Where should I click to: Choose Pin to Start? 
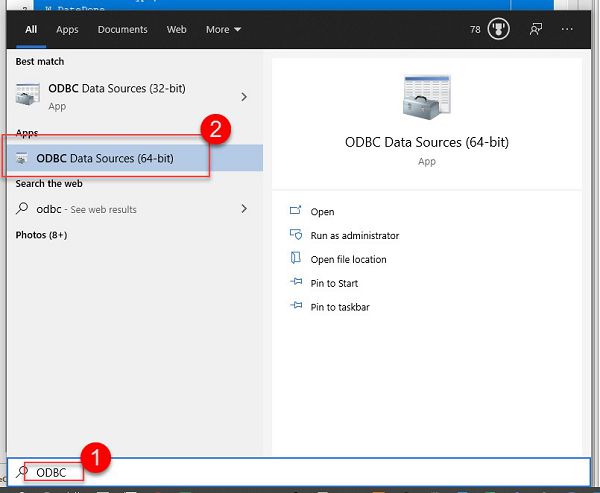[334, 283]
